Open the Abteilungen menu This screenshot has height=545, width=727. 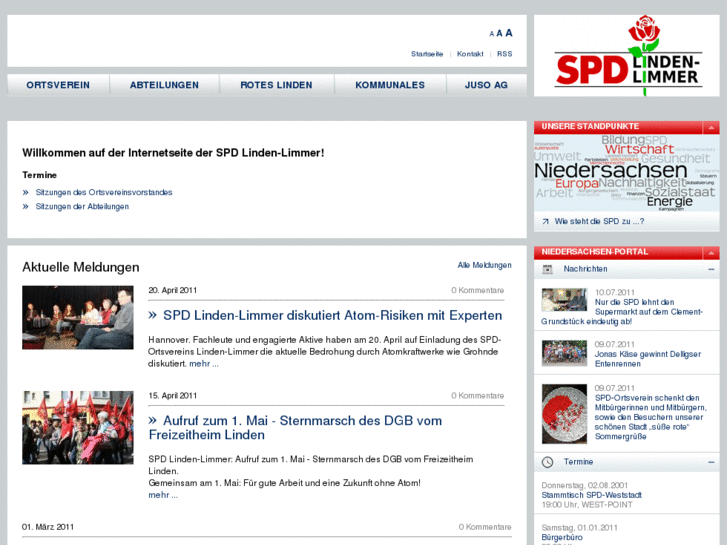pyautogui.click(x=164, y=85)
